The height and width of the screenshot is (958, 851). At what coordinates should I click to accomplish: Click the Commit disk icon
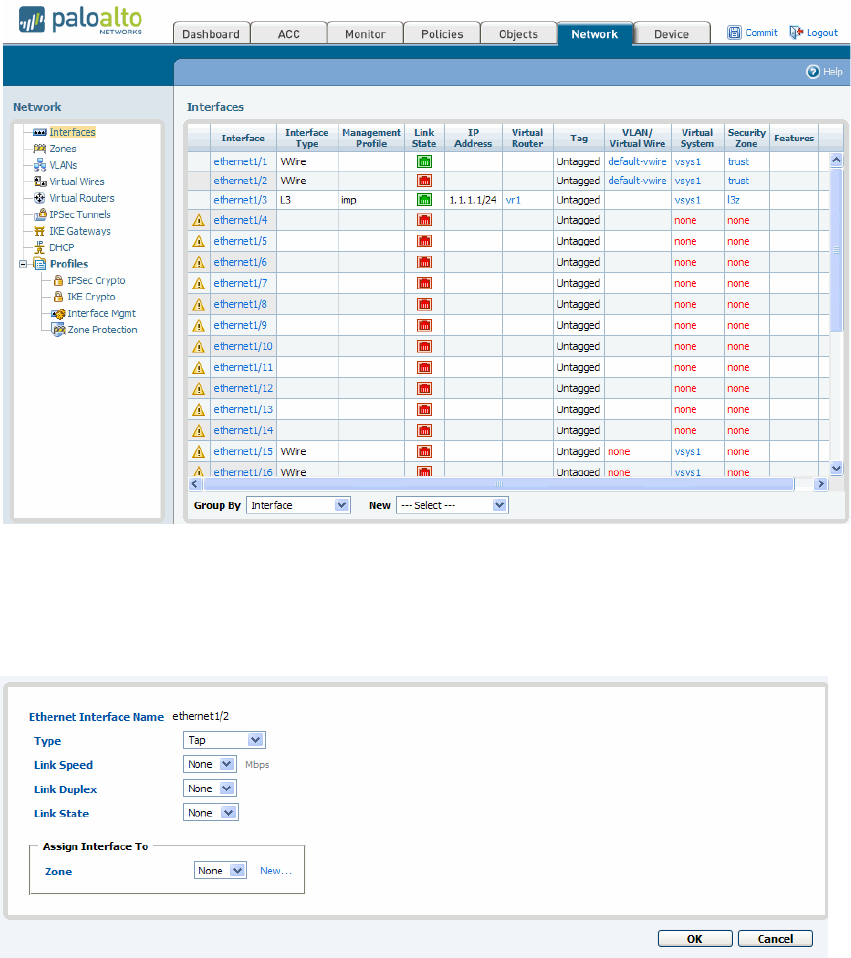click(734, 32)
